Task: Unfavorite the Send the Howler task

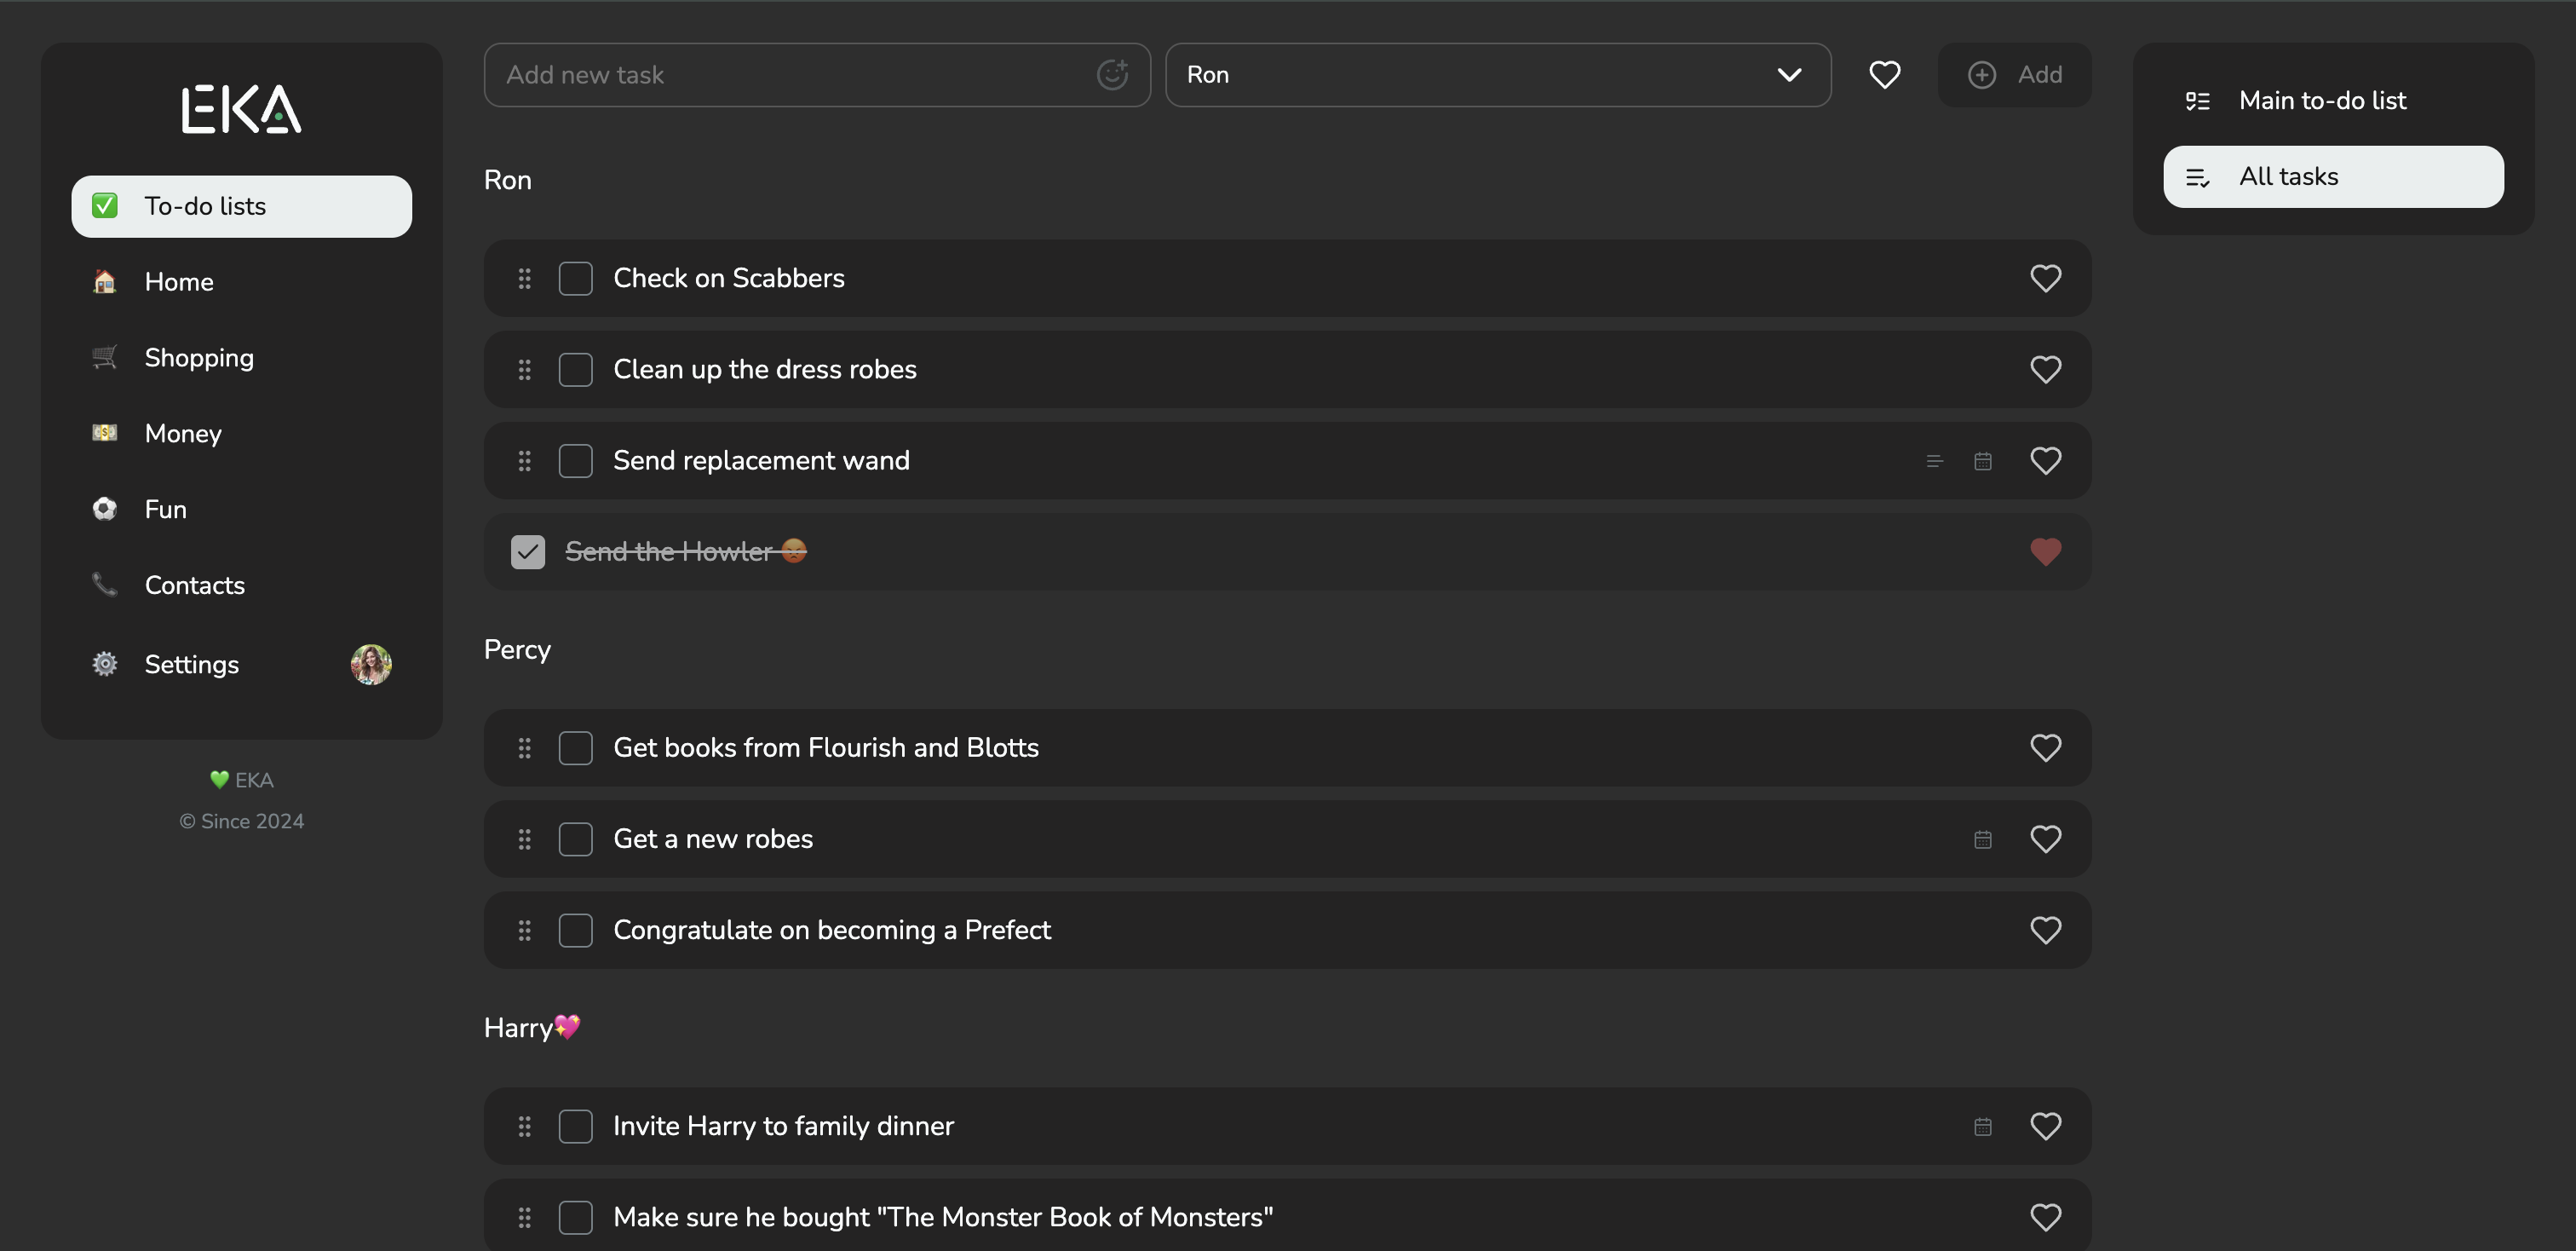Action: point(2046,551)
